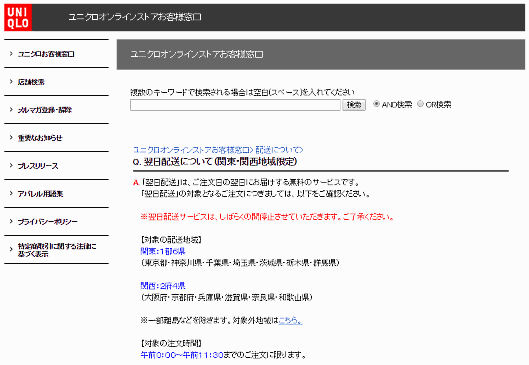Viewport: 529px width, 365px height.
Task: Click the 関西:2府4県 text
Action: 163,286
